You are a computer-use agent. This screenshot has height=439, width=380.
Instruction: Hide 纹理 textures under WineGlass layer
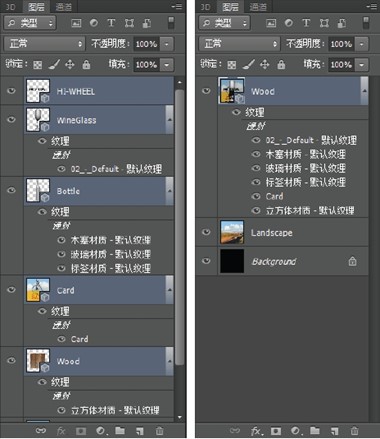click(42, 141)
